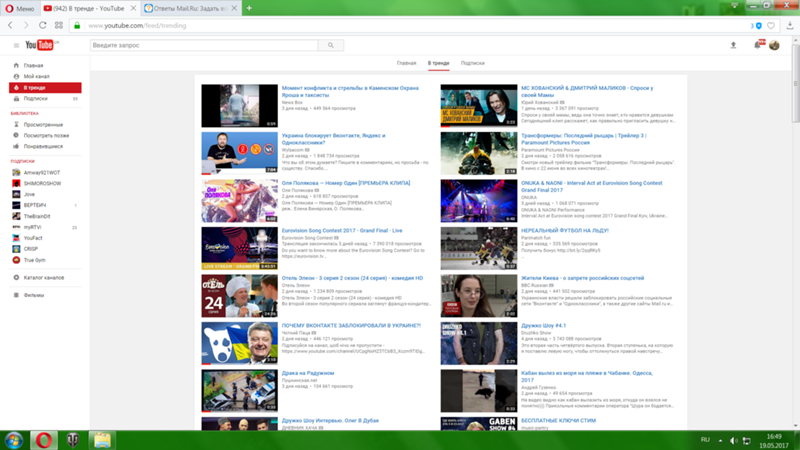
Task: Open Посмотреть позже in the sidebar
Action: [45, 136]
